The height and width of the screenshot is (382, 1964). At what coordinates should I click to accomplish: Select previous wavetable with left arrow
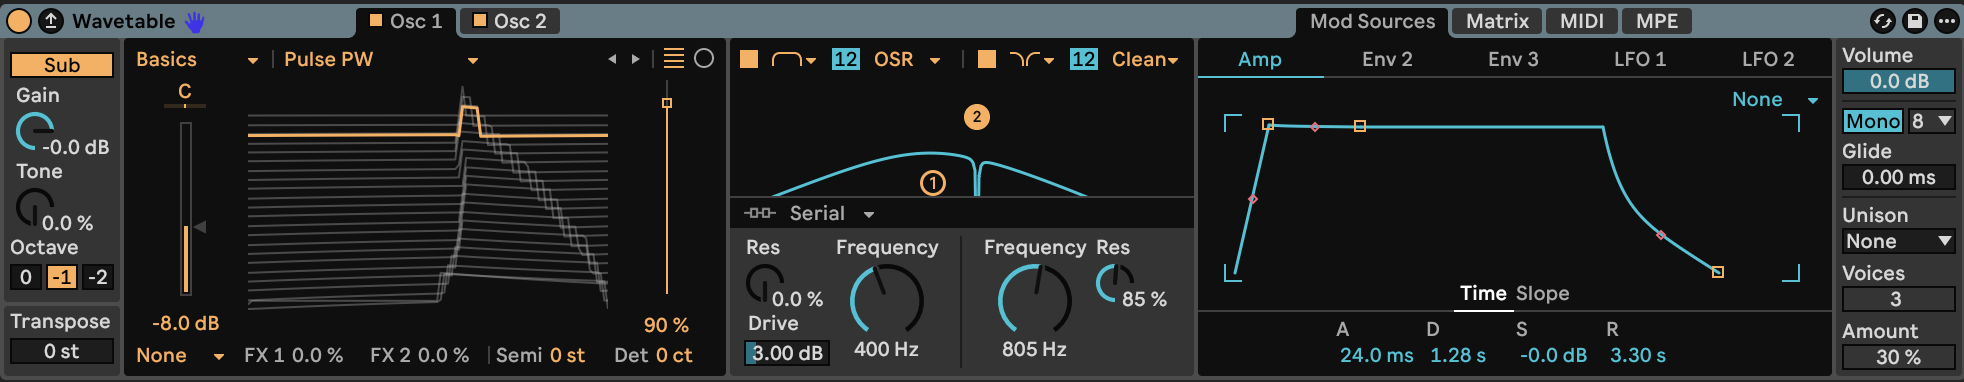coord(612,60)
